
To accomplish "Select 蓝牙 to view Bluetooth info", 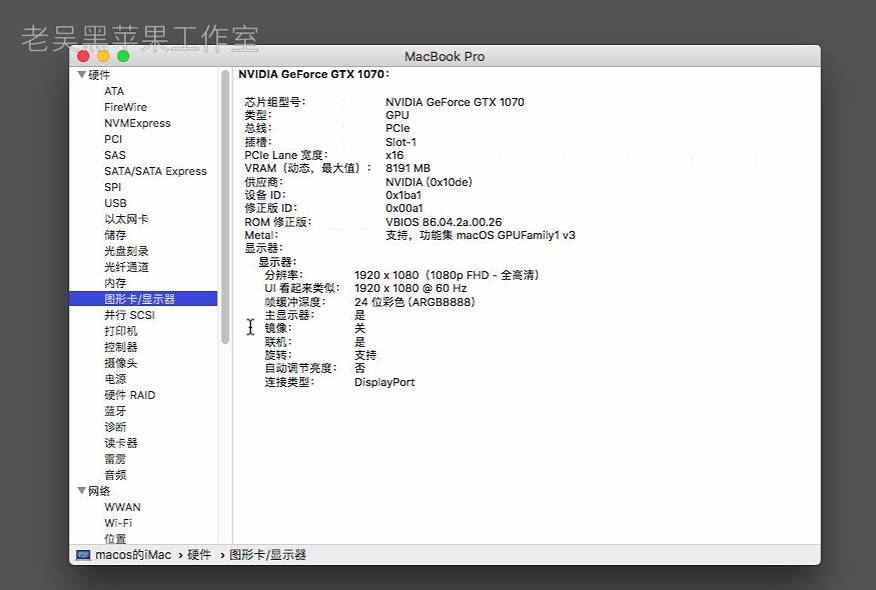I will (112, 411).
